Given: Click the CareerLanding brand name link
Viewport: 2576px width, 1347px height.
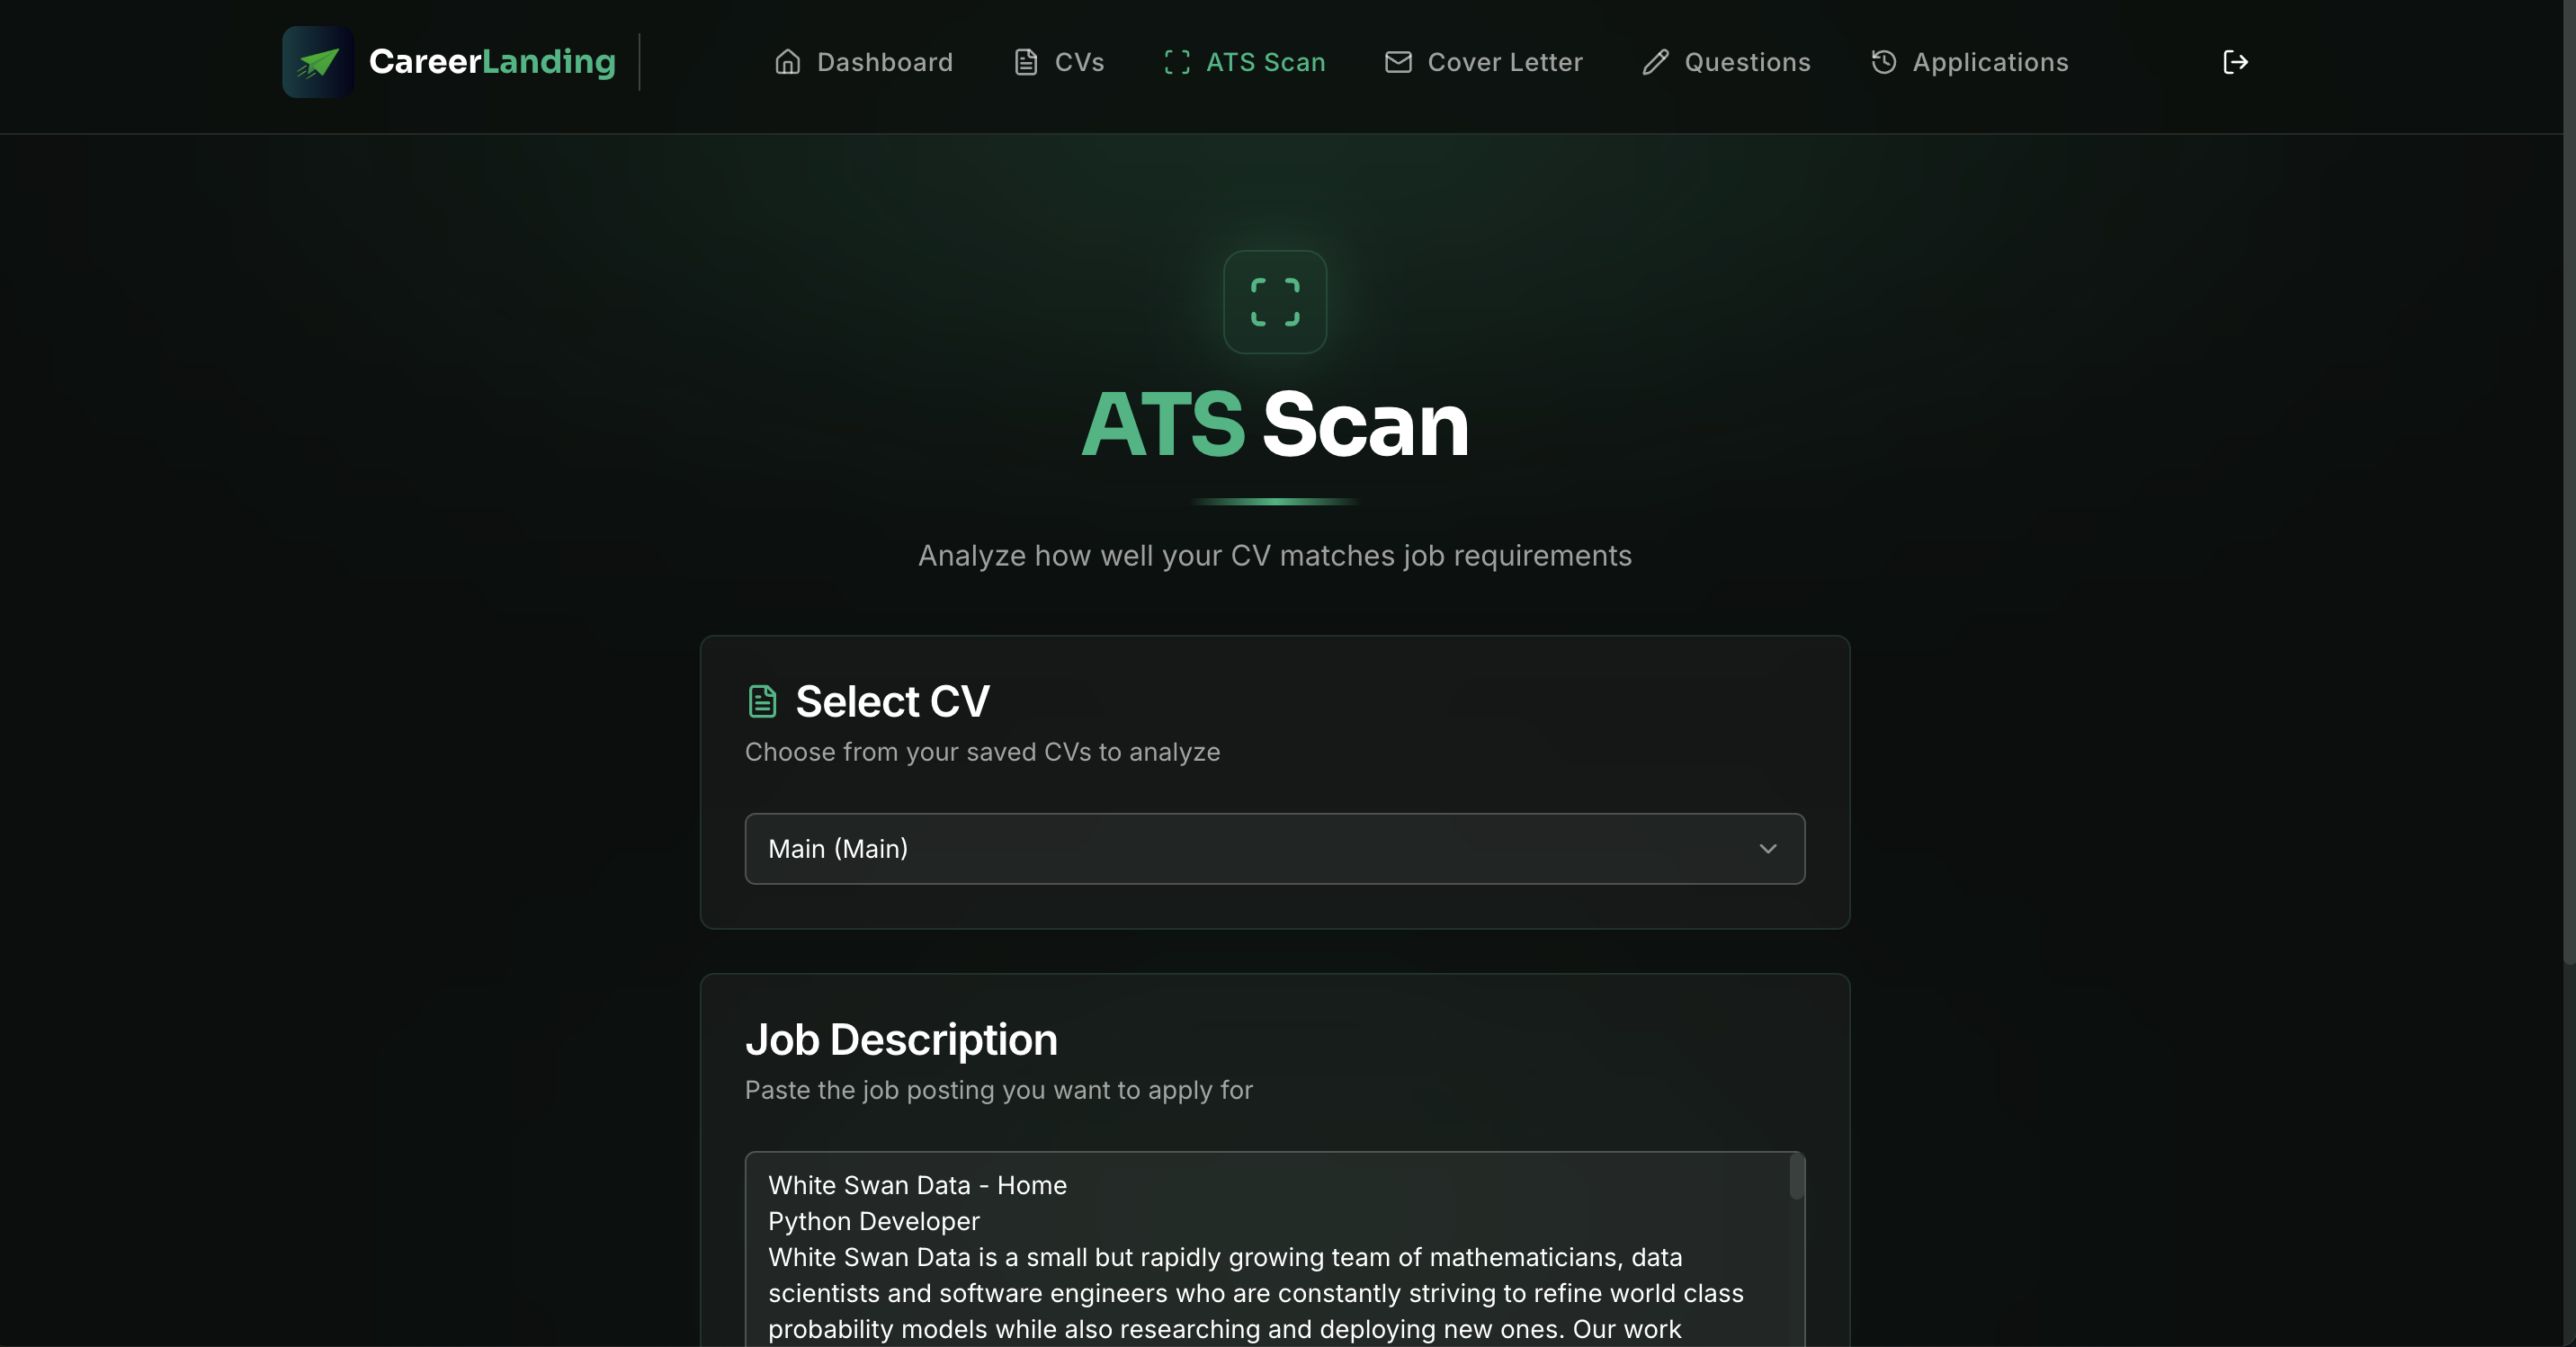Looking at the screenshot, I should (492, 62).
